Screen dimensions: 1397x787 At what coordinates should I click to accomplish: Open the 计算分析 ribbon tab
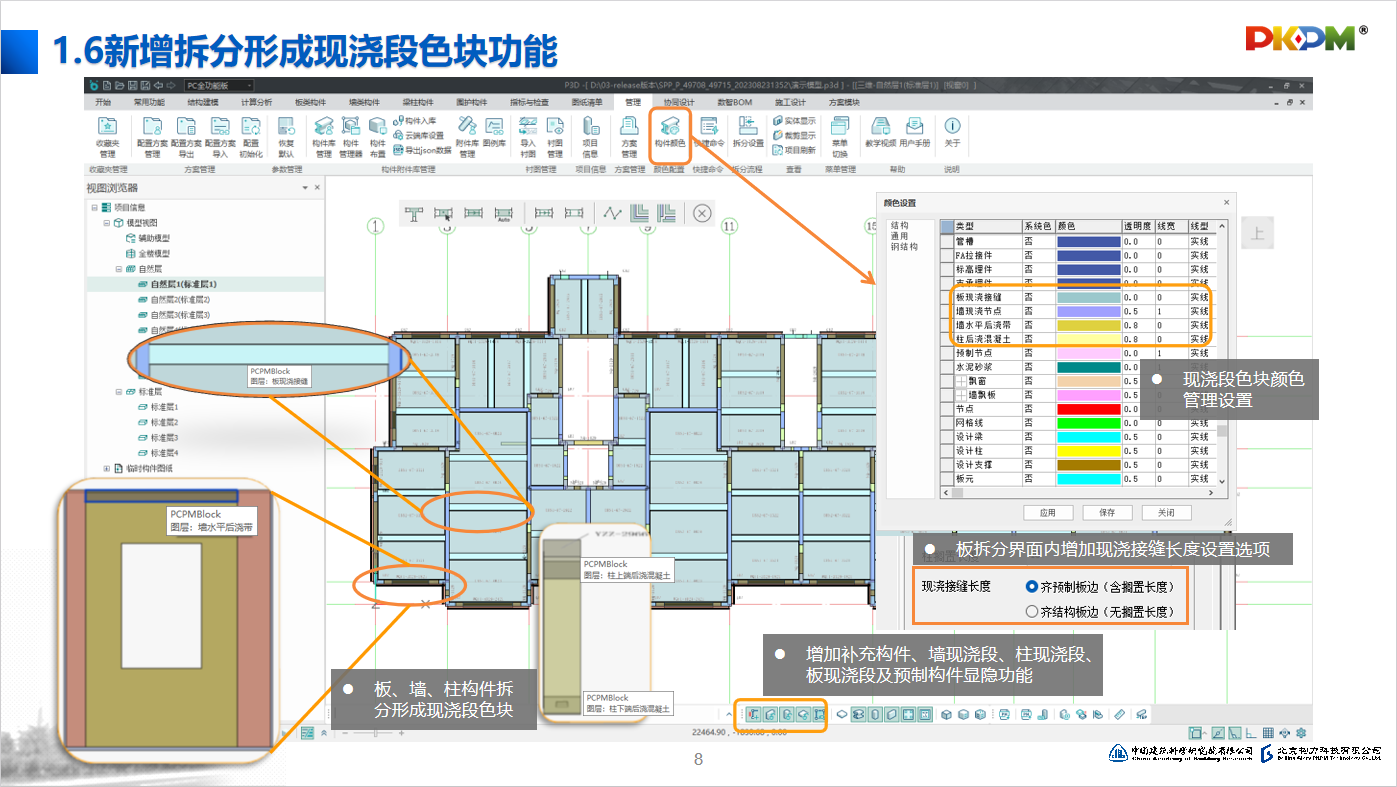[257, 102]
